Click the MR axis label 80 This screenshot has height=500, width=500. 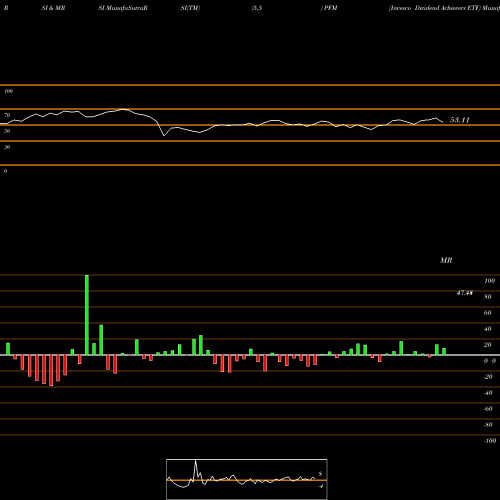click(x=488, y=297)
